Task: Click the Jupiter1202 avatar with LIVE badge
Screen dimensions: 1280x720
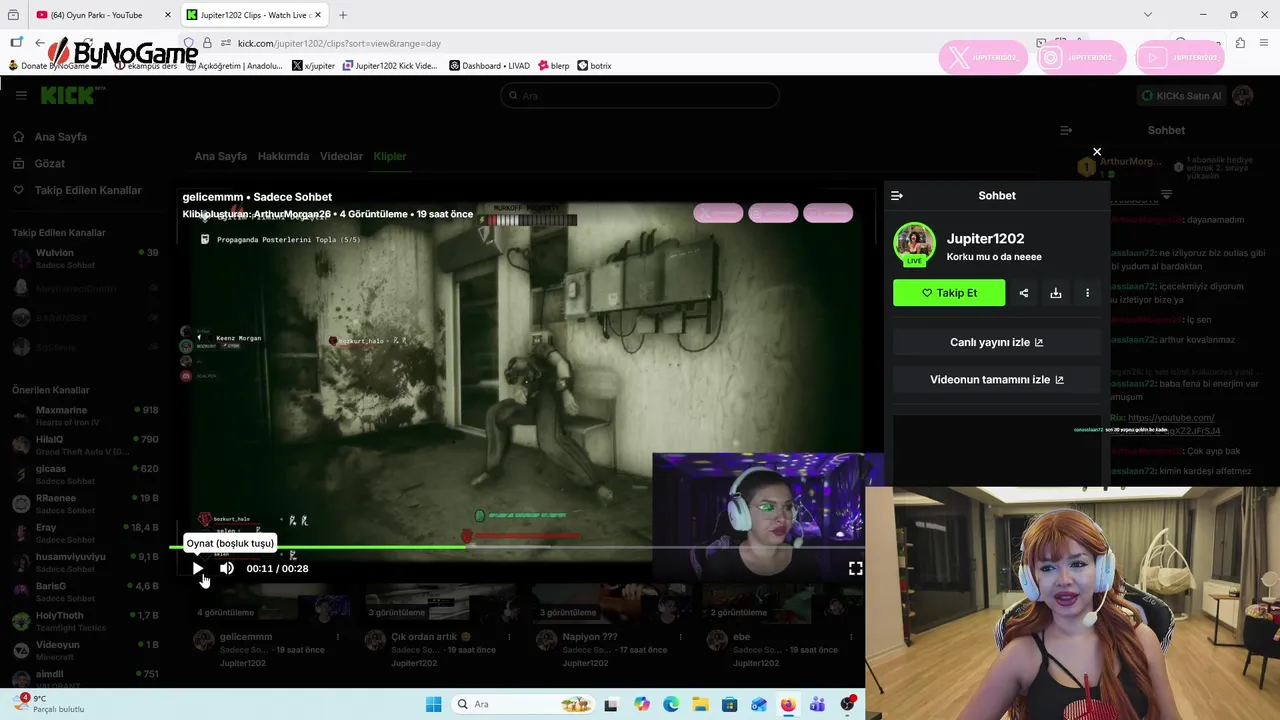Action: 914,245
